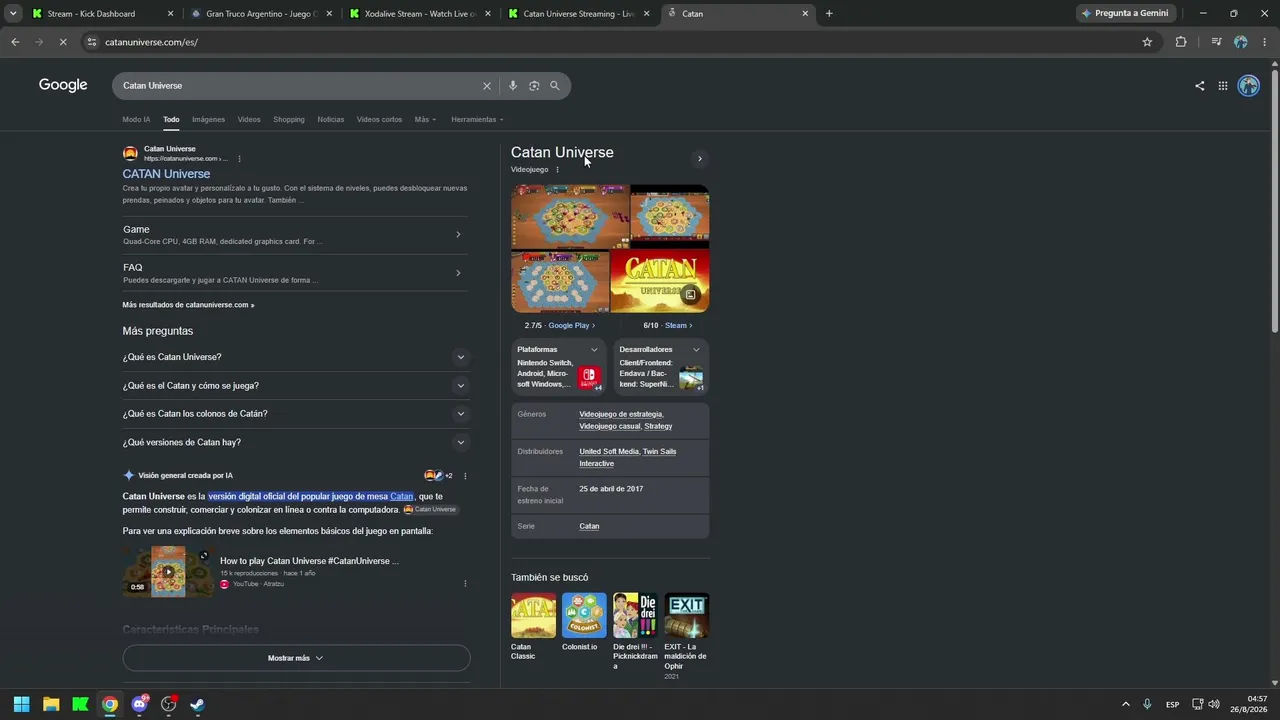Open a new browser tab

829,14
